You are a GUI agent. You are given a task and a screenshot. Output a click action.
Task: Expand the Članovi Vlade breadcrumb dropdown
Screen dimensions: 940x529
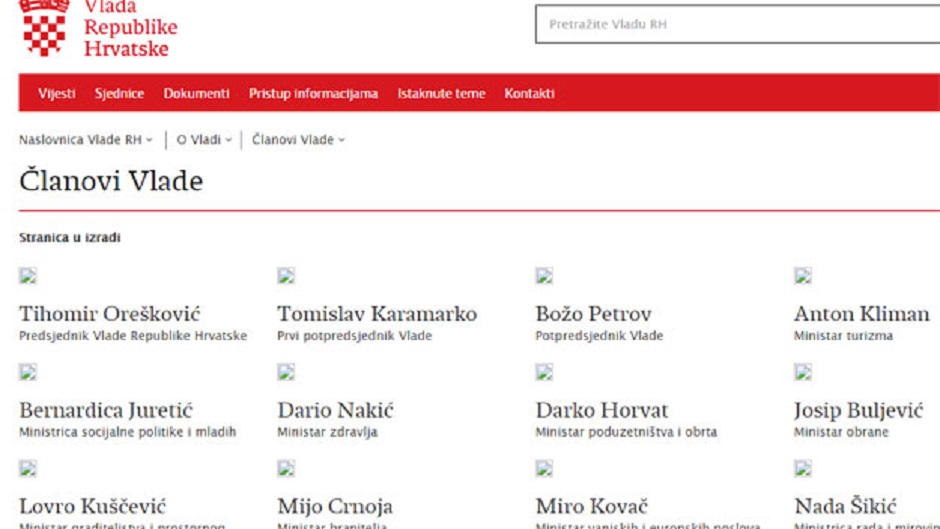[298, 140]
